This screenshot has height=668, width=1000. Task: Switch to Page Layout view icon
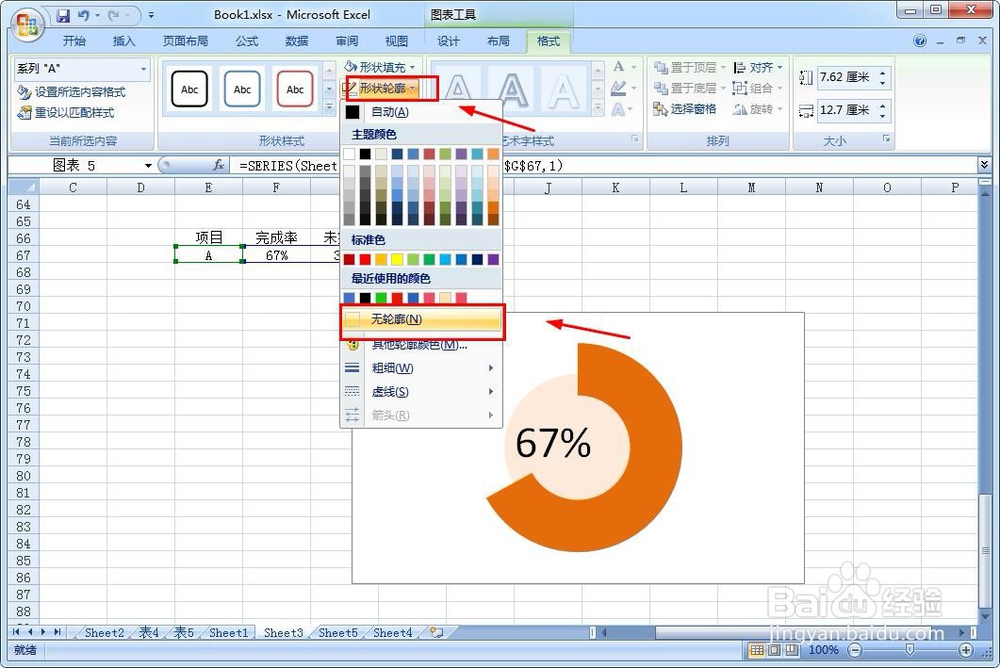(774, 650)
